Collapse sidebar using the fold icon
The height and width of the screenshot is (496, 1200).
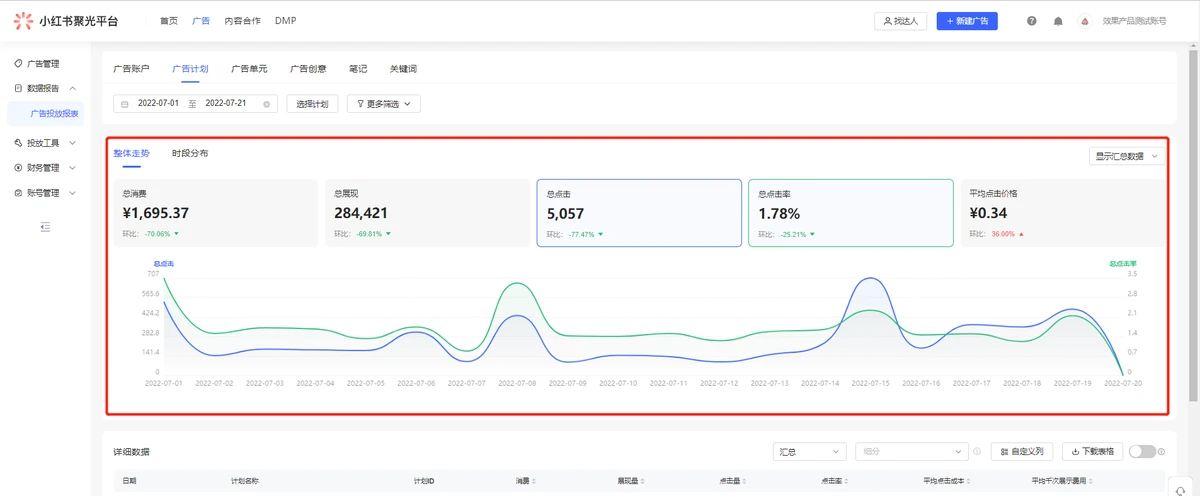(45, 228)
